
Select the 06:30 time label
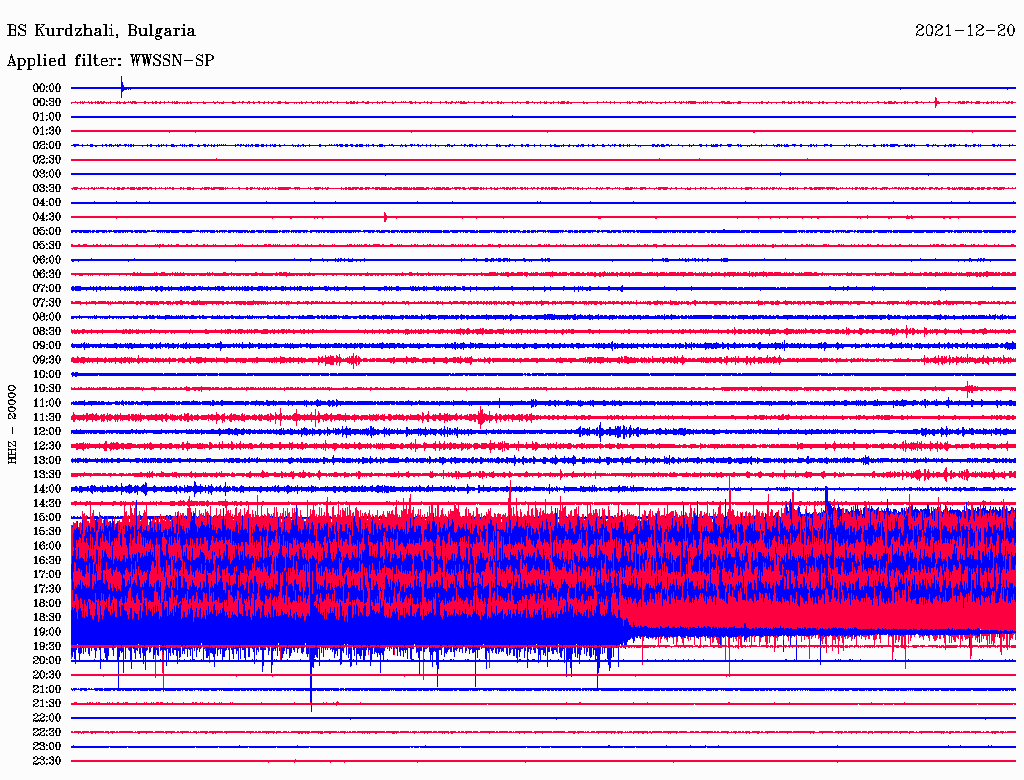47,274
